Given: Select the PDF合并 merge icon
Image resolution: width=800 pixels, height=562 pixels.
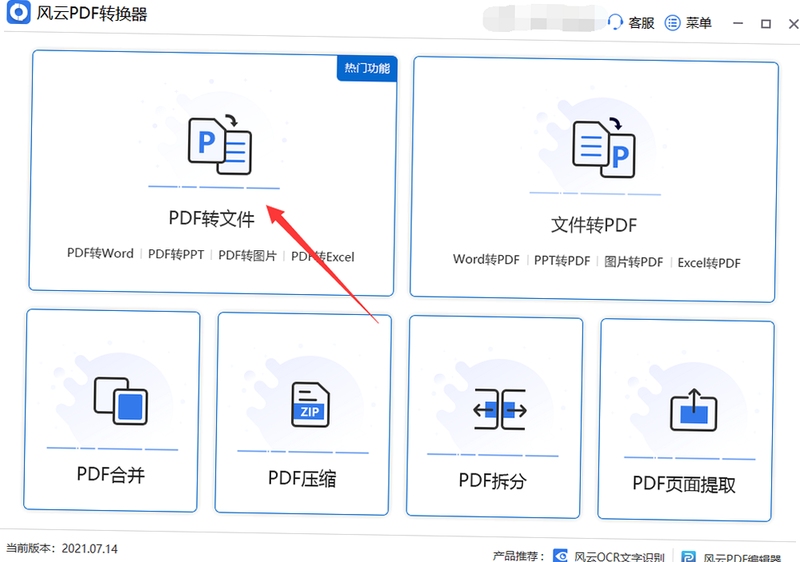Looking at the screenshot, I should tap(120, 401).
